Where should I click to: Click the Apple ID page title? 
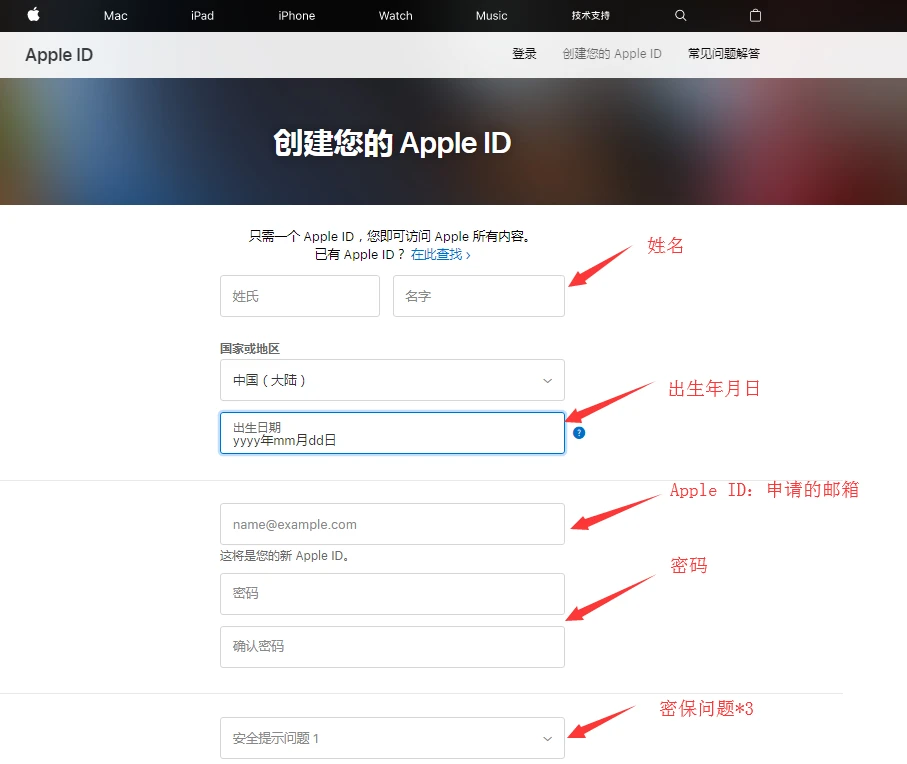(59, 55)
